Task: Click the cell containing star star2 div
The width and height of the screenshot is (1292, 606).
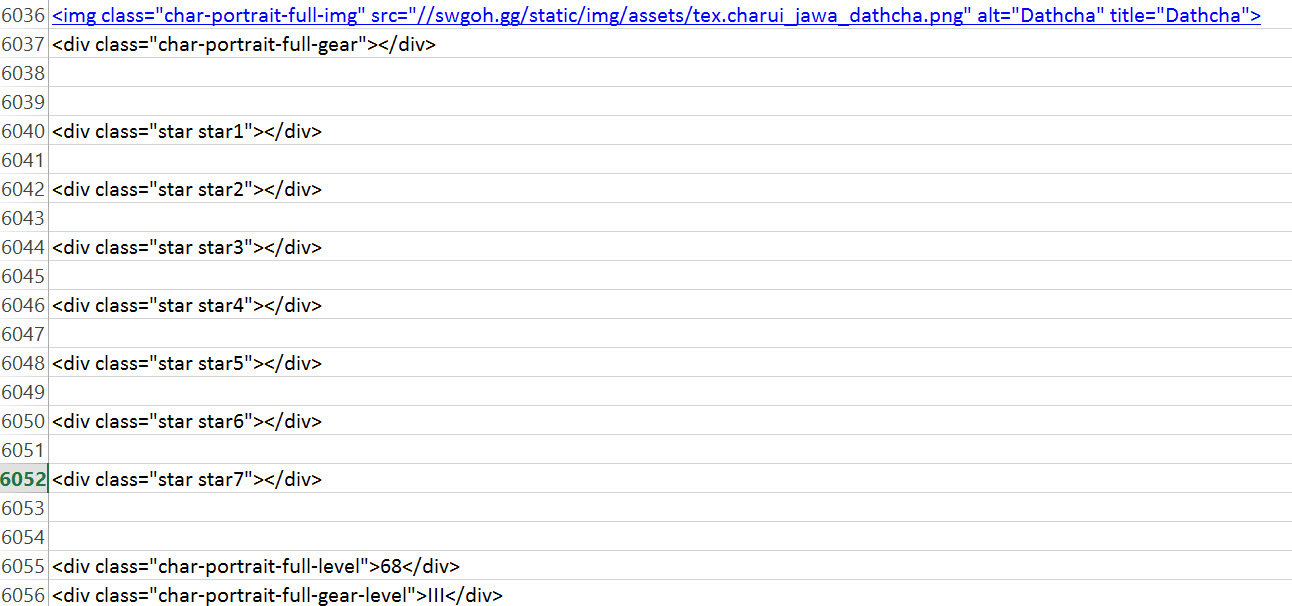Action: [x=187, y=190]
